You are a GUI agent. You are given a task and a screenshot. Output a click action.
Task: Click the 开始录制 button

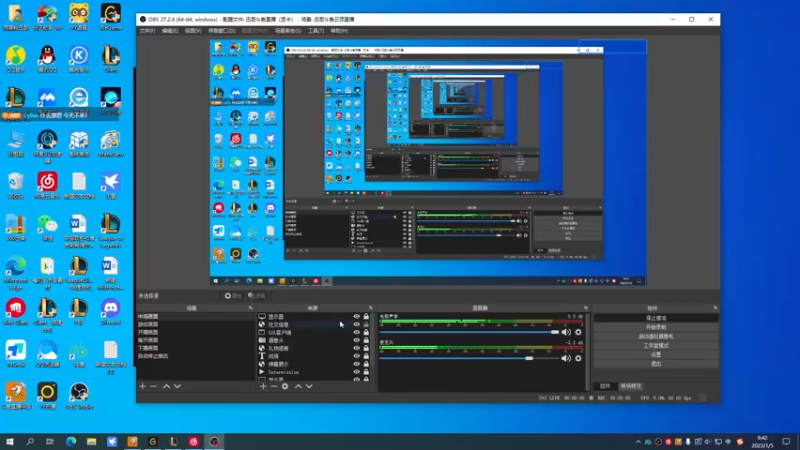pos(656,327)
